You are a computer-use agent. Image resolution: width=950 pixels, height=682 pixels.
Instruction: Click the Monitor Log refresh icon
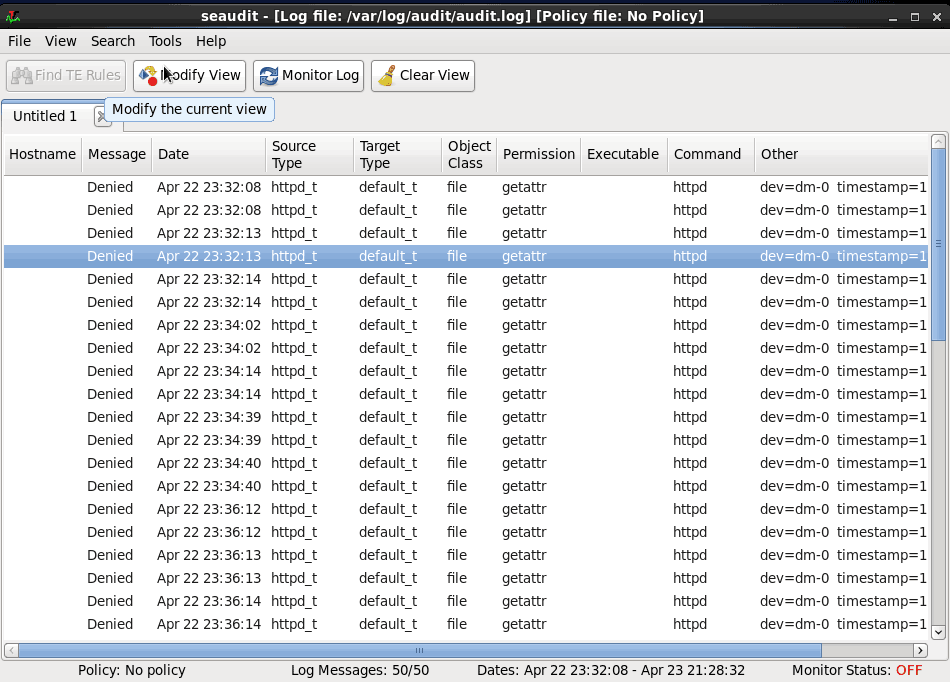(x=268, y=76)
